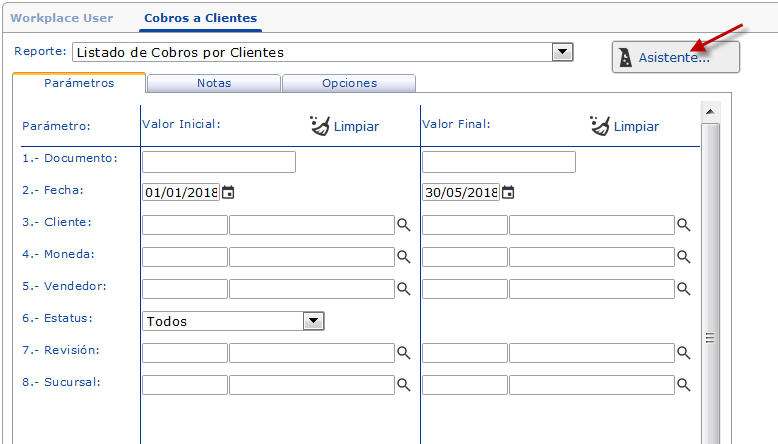Open the Estatus dropdown
Screen dimensions: 778x444
(x=314, y=321)
